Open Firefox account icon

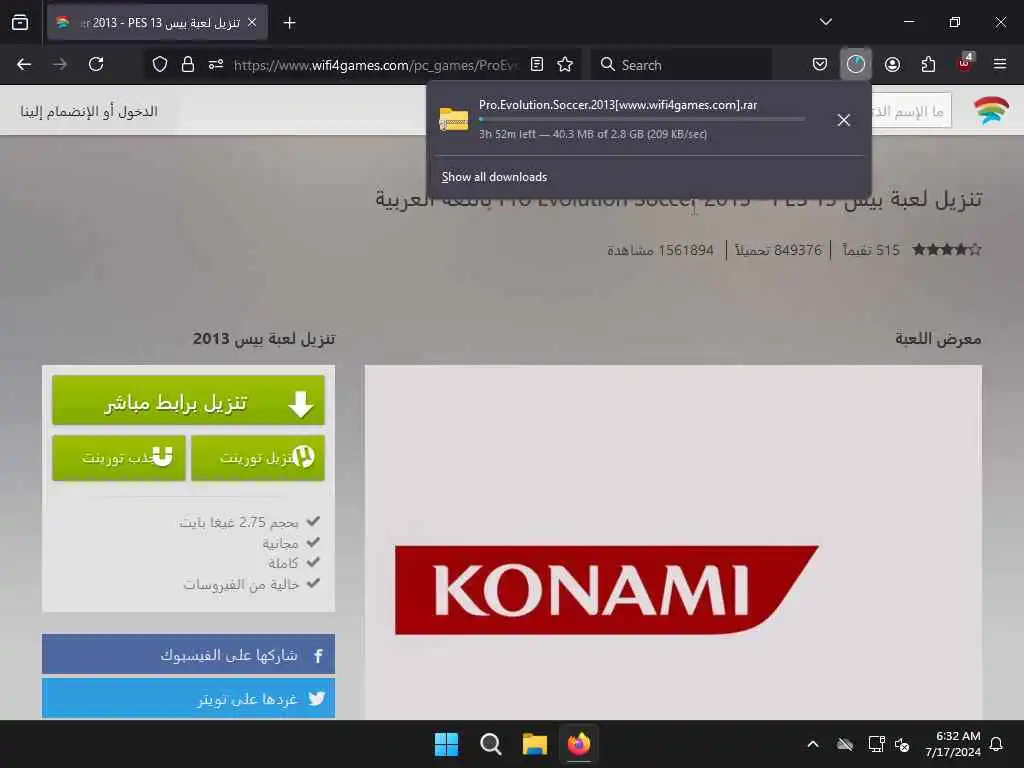click(892, 64)
